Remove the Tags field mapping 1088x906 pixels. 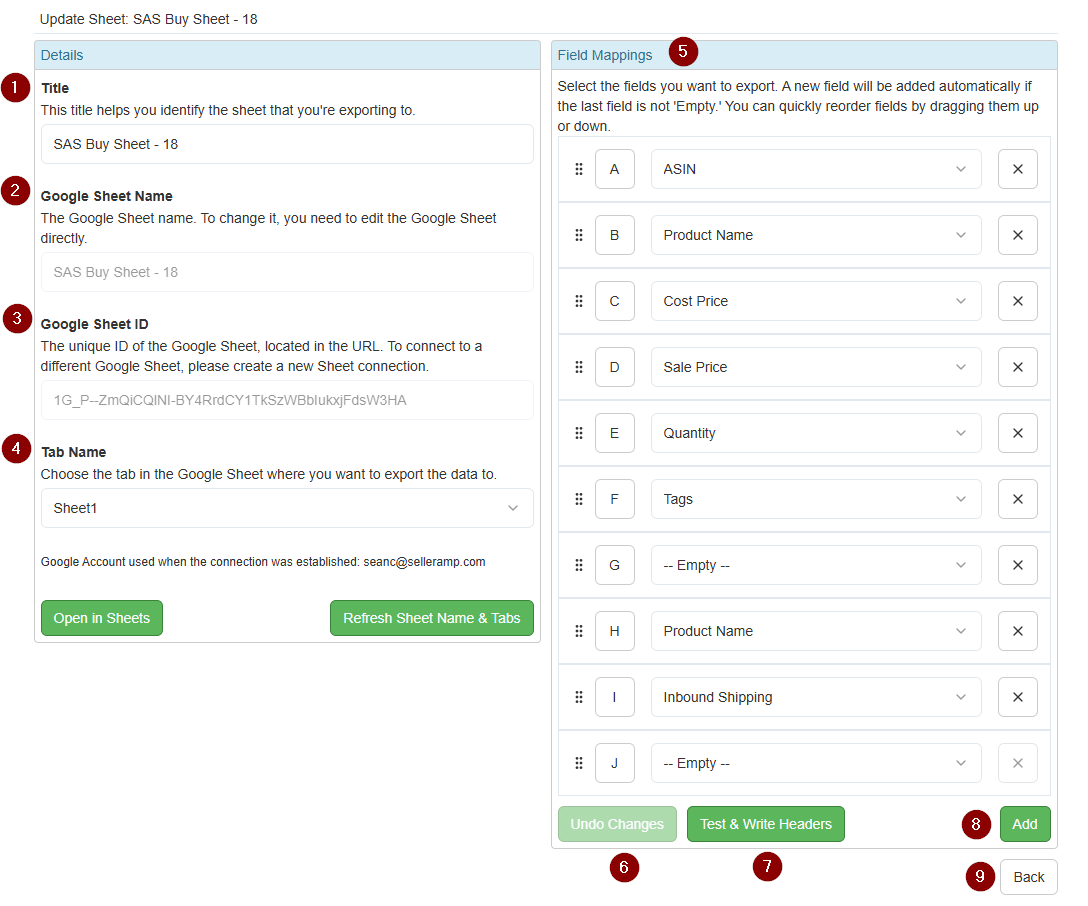pyautogui.click(x=1018, y=499)
